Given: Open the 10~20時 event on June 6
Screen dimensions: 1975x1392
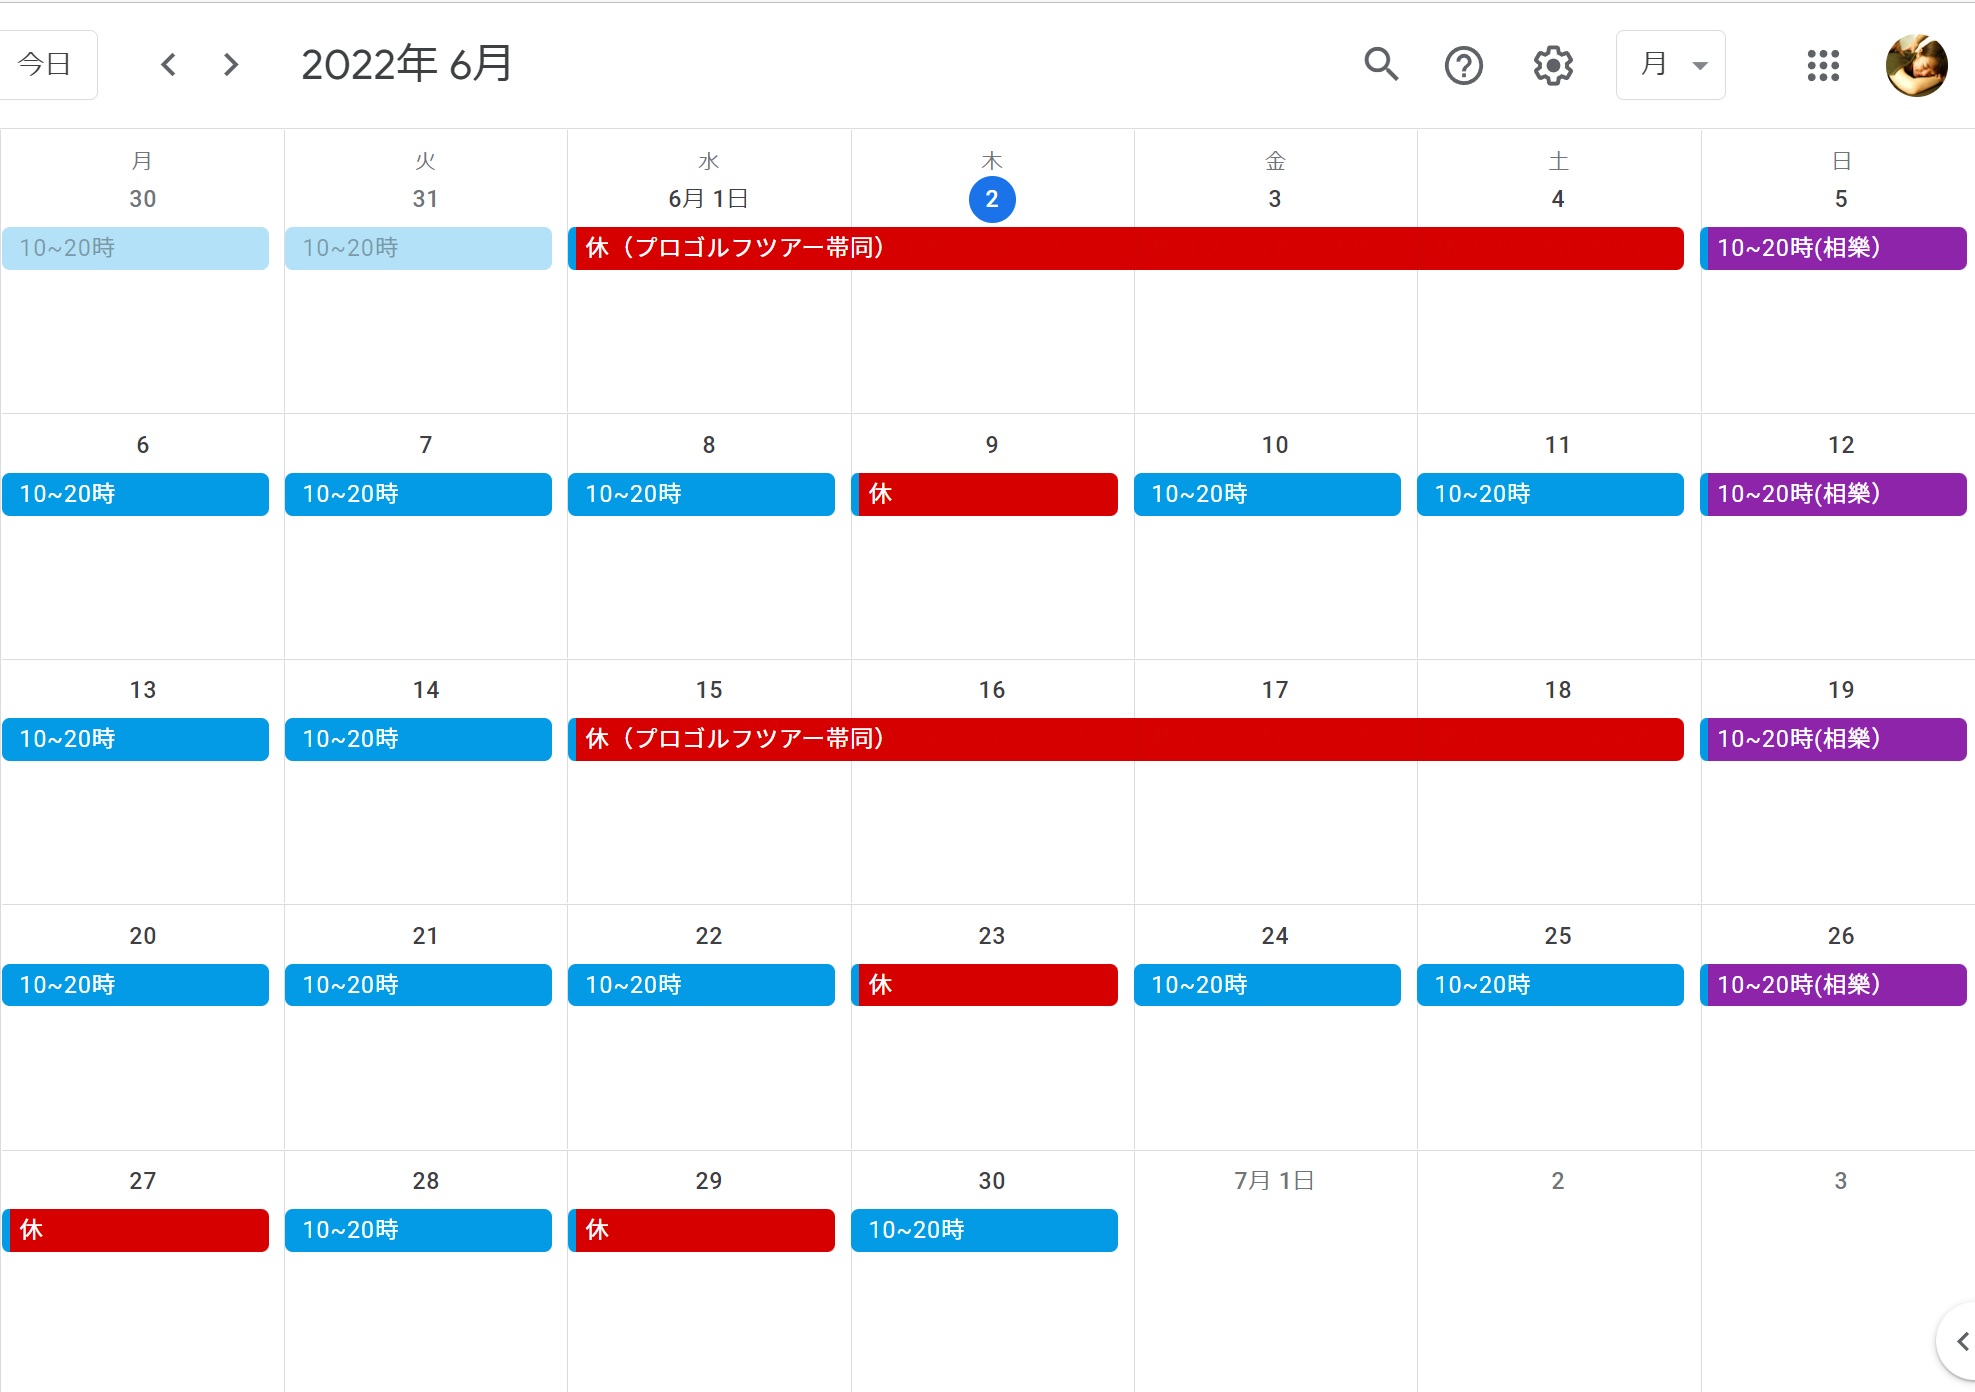Looking at the screenshot, I should point(135,494).
